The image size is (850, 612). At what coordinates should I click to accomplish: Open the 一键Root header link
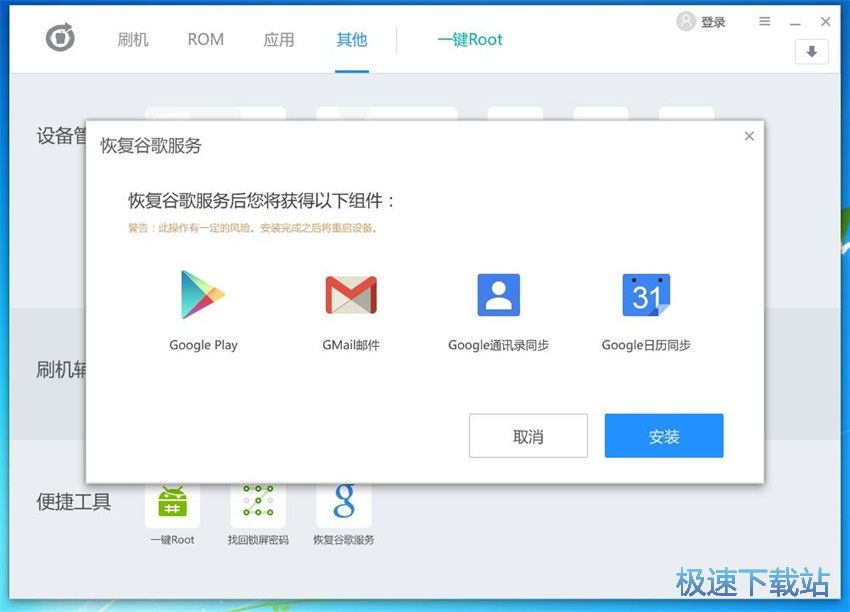coord(470,40)
